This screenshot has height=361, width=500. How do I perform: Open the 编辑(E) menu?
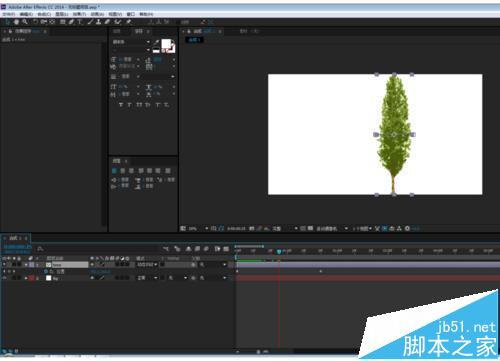tap(26, 14)
